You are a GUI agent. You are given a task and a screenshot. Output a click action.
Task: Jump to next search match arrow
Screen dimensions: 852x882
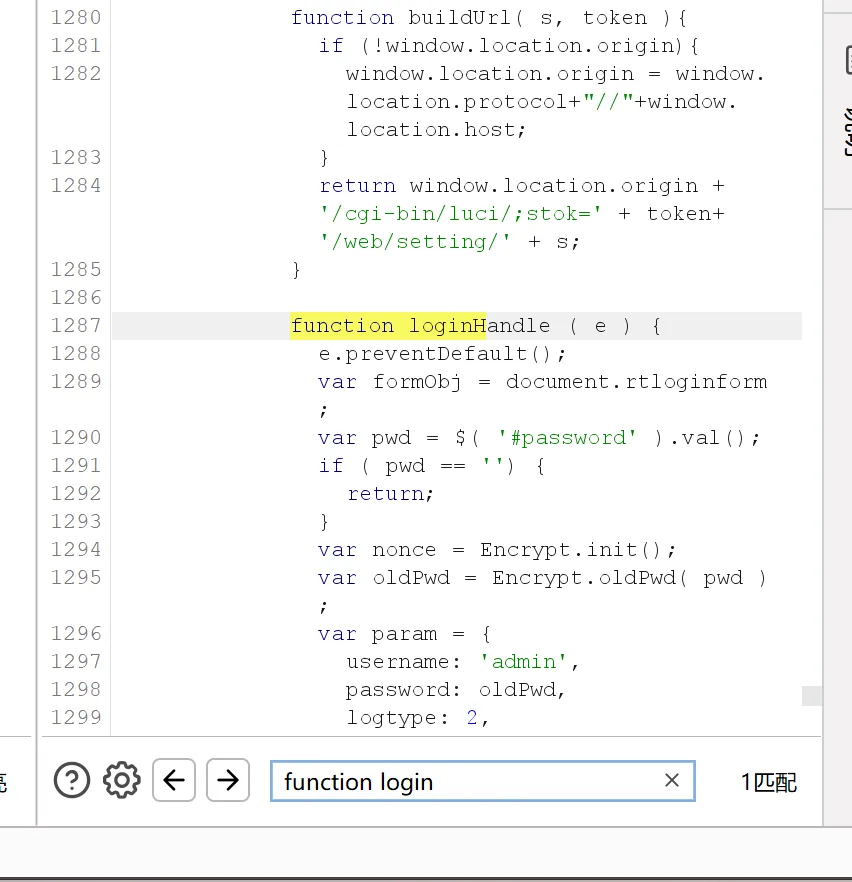(228, 780)
